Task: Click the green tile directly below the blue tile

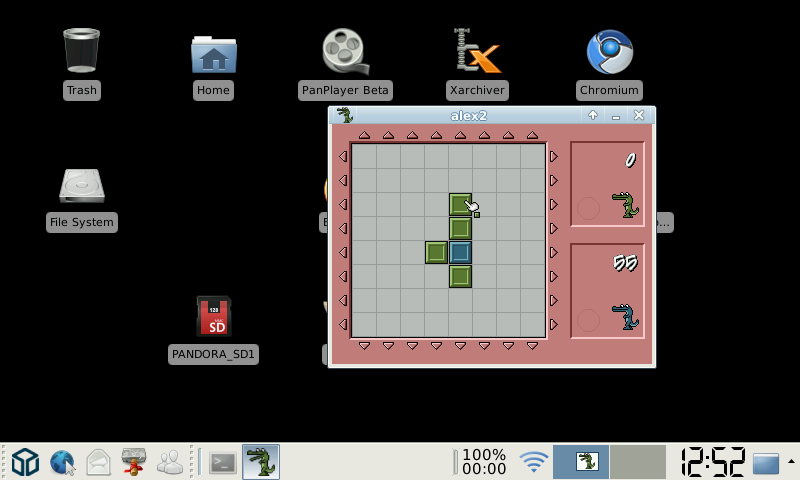Action: 460,276
